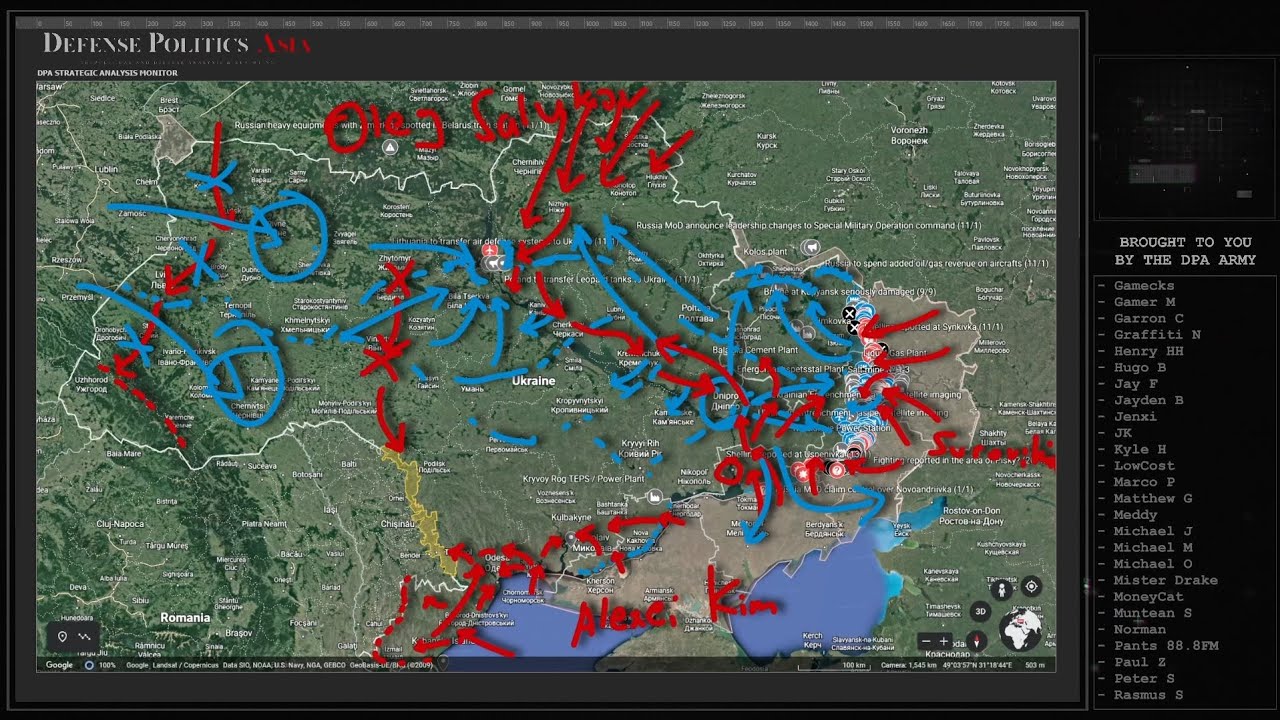Select 'Norman' in the supporter list
Image resolution: width=1280 pixels, height=720 pixels.
pos(1140,629)
